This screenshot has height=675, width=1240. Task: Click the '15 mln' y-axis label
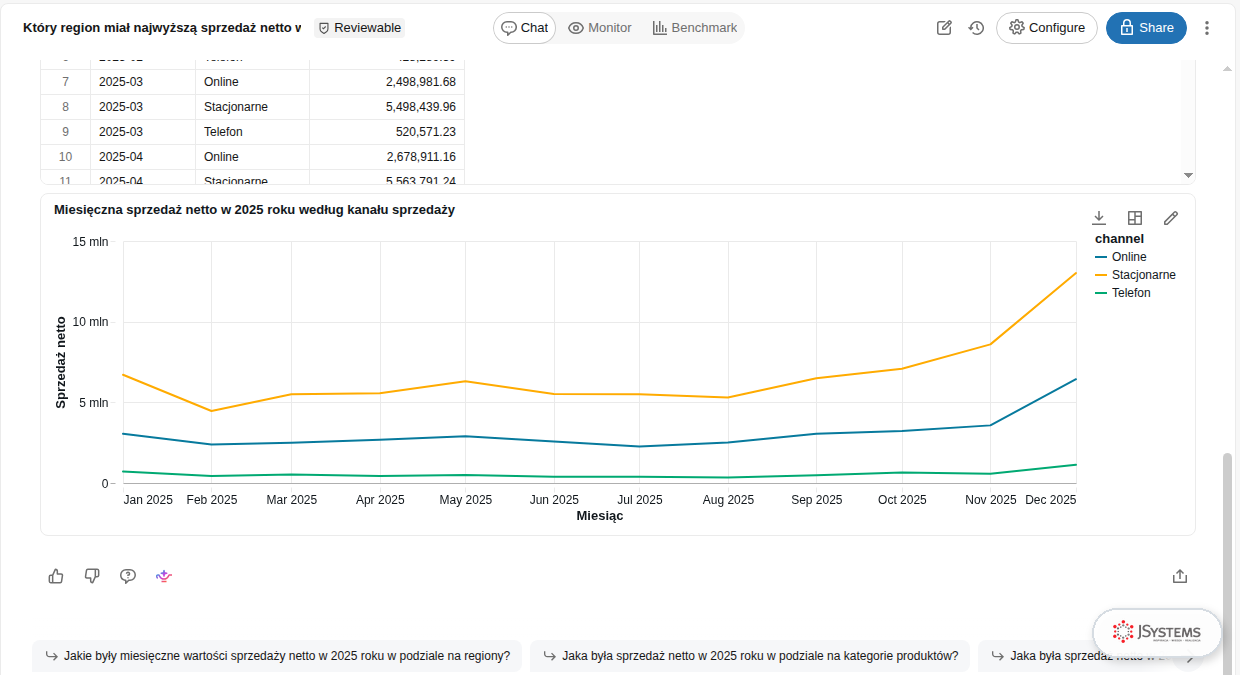coord(91,241)
